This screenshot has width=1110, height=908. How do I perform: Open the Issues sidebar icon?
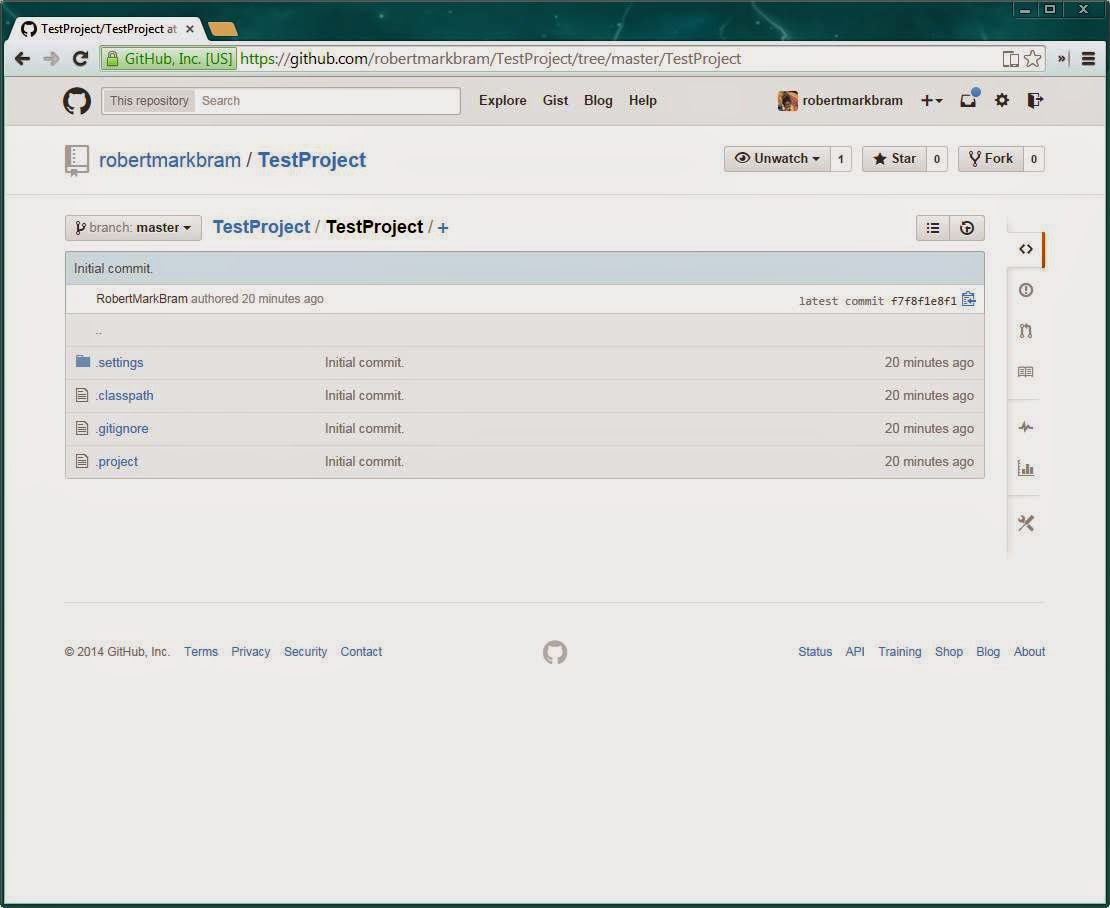[1026, 290]
